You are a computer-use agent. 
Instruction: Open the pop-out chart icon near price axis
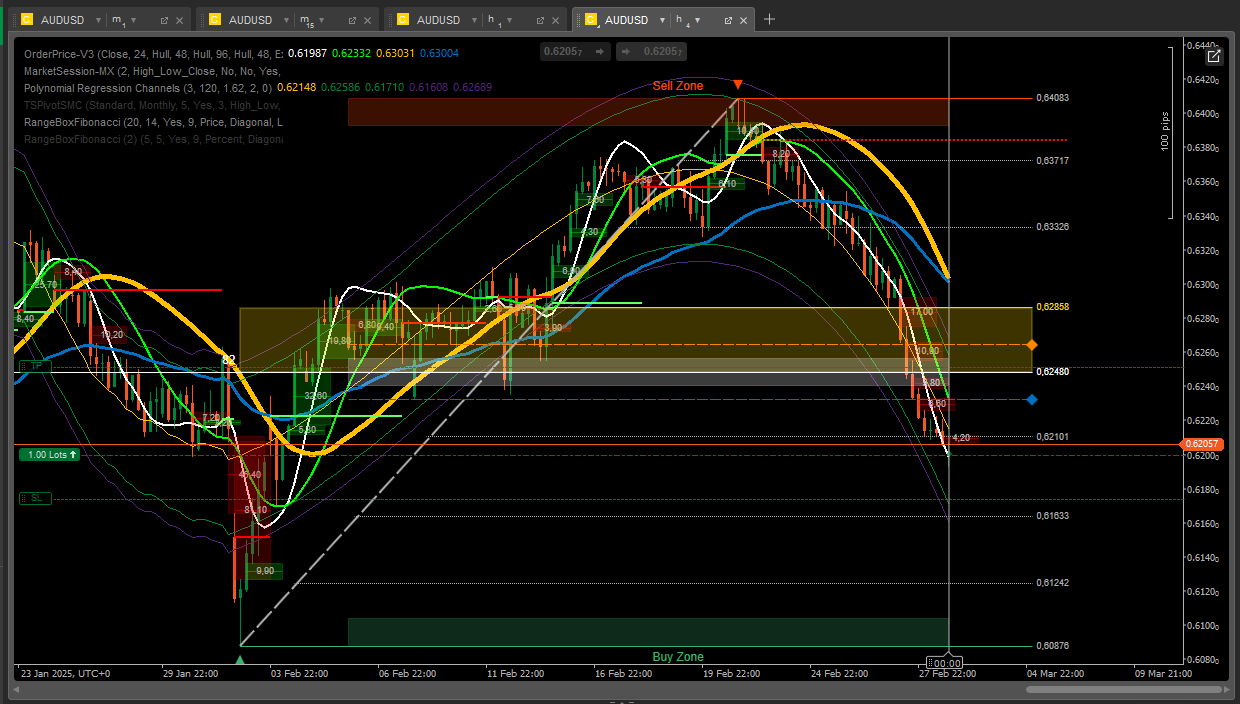(1214, 56)
